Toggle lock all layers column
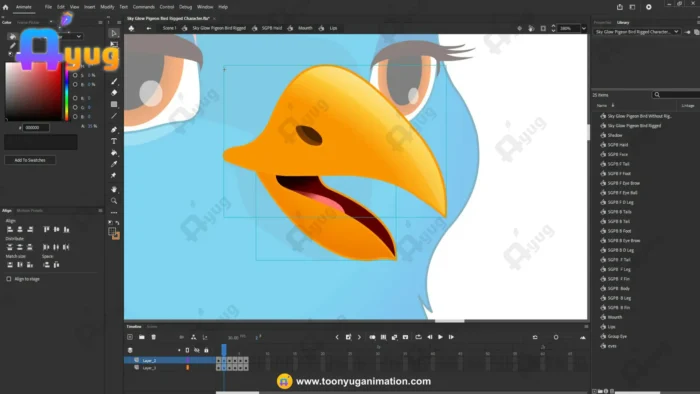 tap(206, 350)
